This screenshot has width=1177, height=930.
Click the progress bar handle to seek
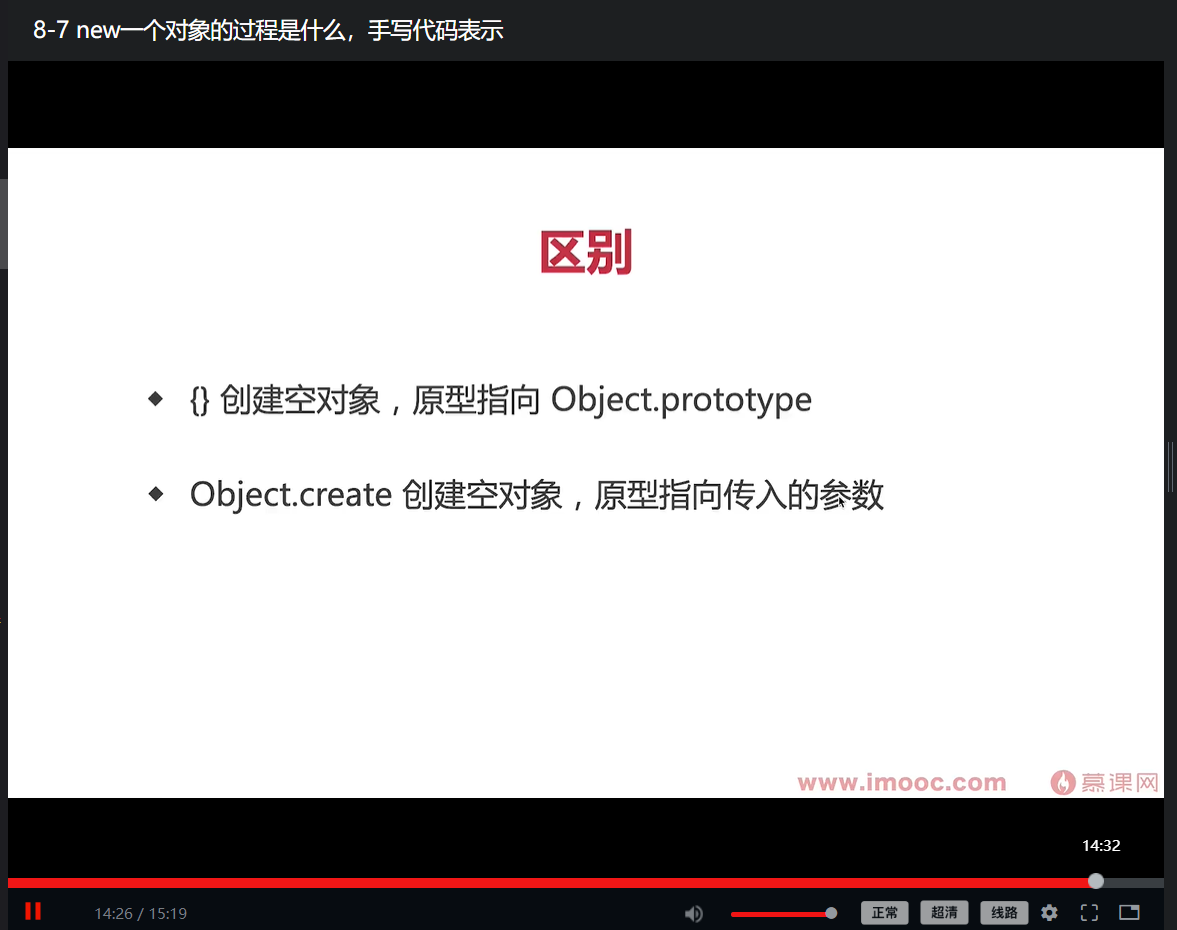tap(1095, 881)
